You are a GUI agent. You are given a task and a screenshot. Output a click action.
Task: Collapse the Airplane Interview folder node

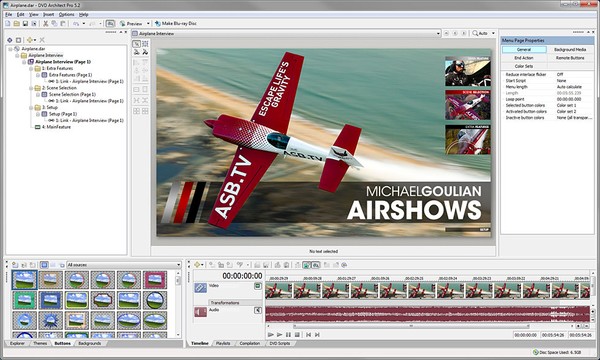click(17, 55)
